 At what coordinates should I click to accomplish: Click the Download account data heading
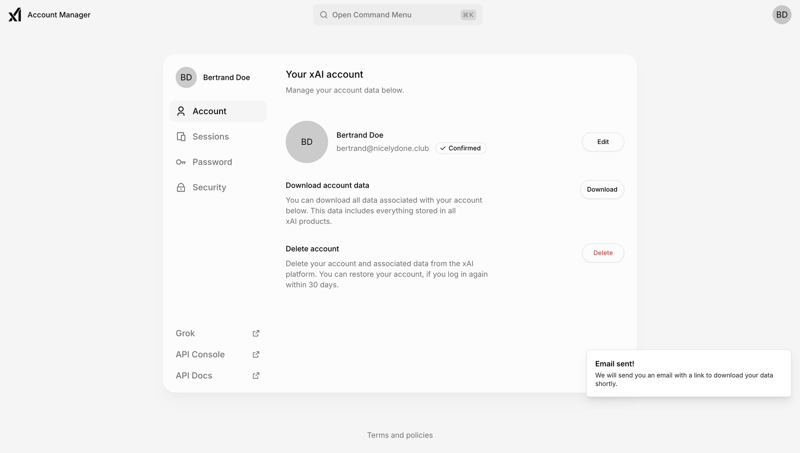(x=327, y=185)
